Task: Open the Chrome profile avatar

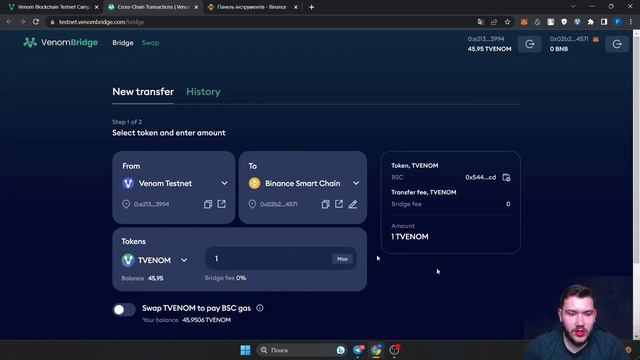Action: [618, 22]
